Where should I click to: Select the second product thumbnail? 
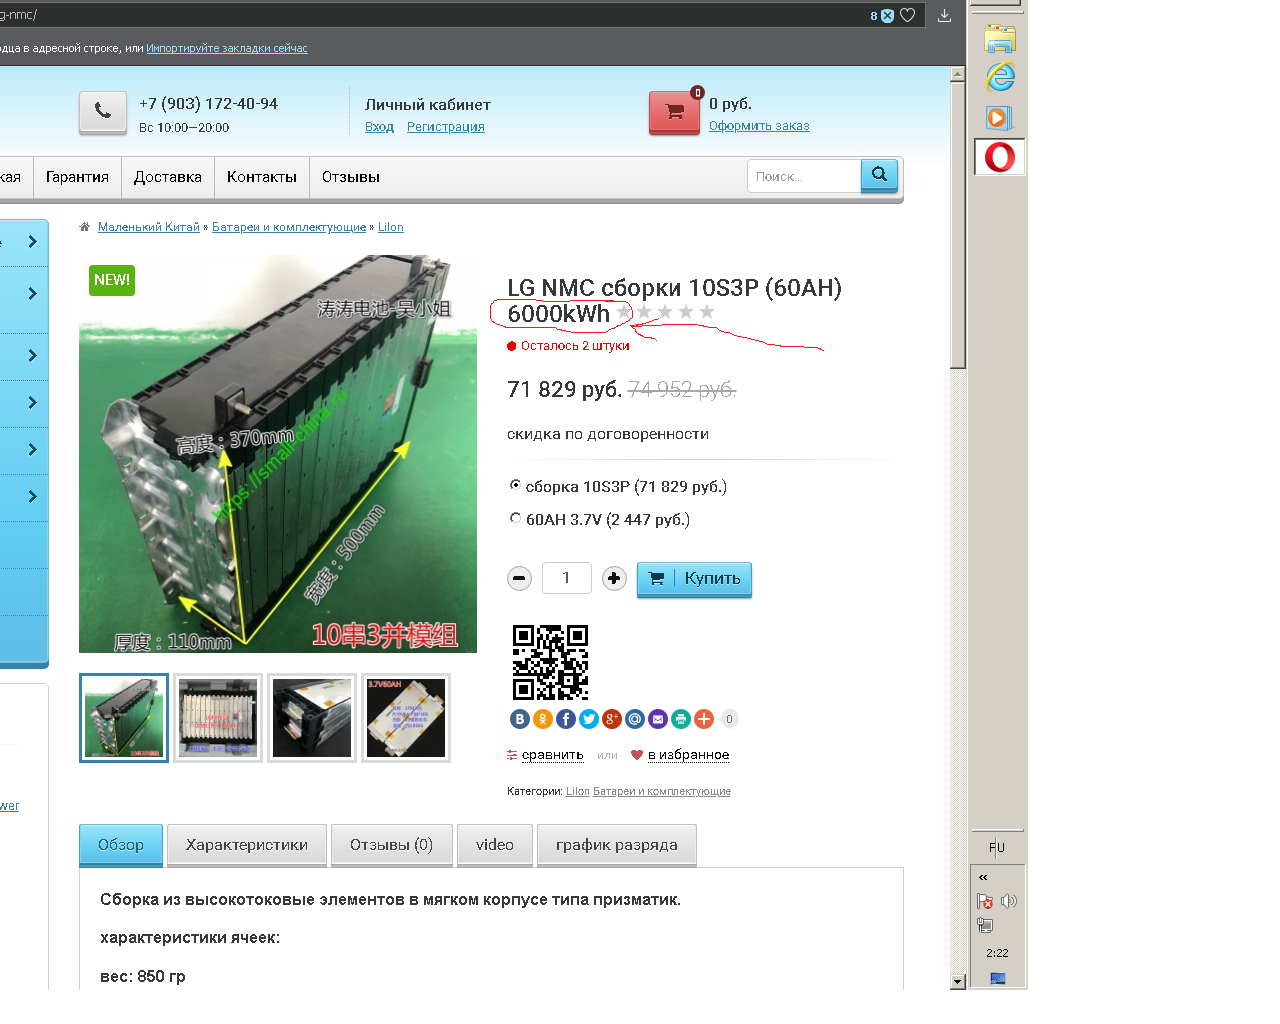(x=218, y=718)
